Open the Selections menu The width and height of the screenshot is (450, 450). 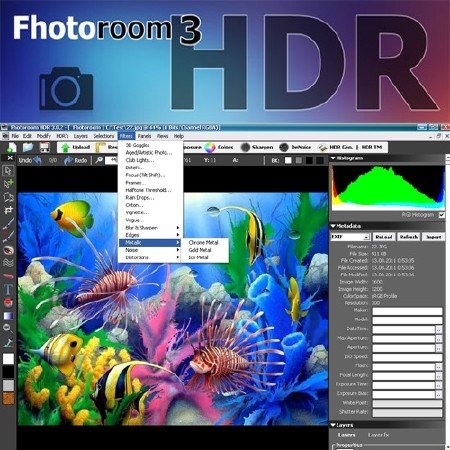104,136
